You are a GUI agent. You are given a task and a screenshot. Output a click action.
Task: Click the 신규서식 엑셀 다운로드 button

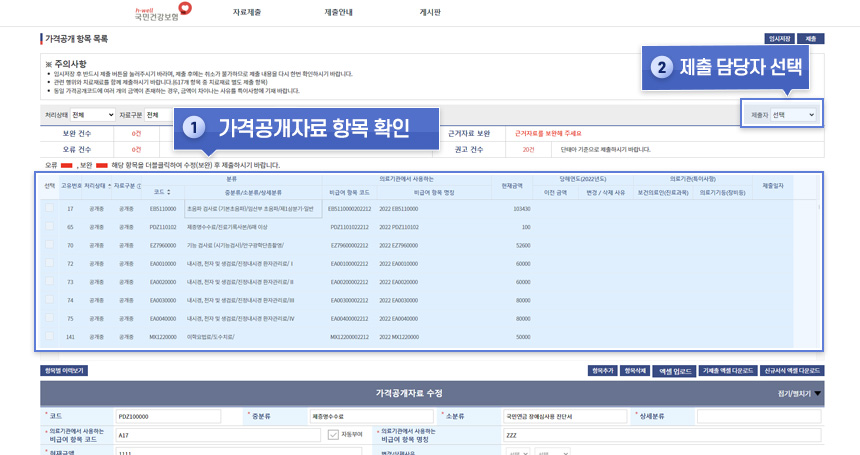point(792,371)
